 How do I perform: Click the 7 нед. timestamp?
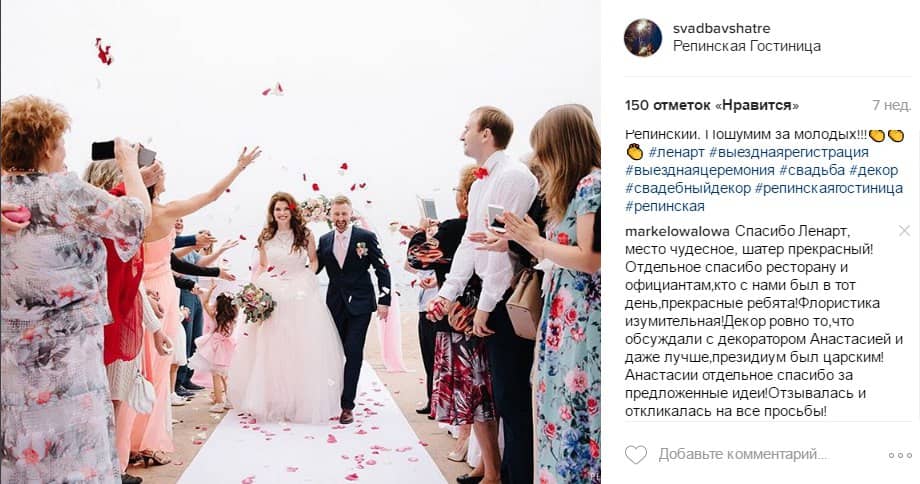point(891,106)
